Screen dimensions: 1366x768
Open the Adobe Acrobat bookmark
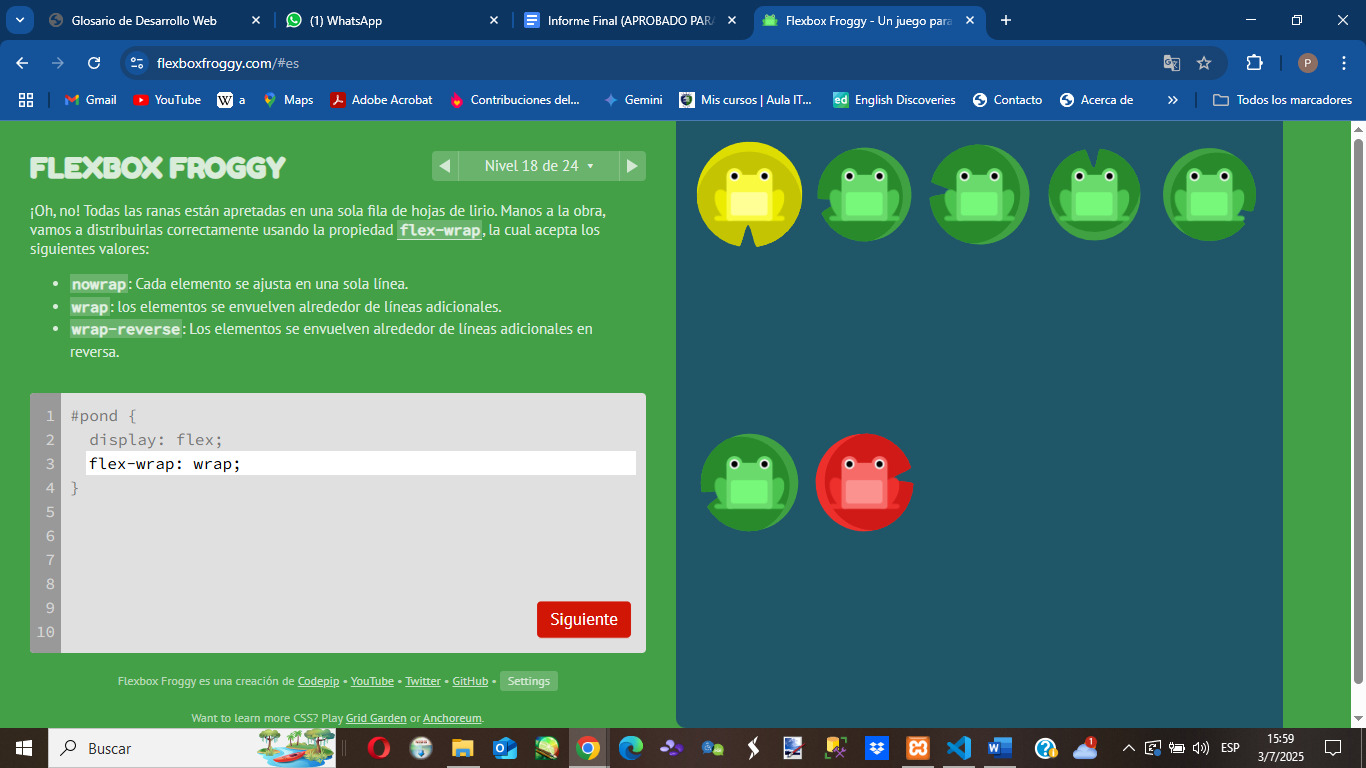(x=382, y=100)
